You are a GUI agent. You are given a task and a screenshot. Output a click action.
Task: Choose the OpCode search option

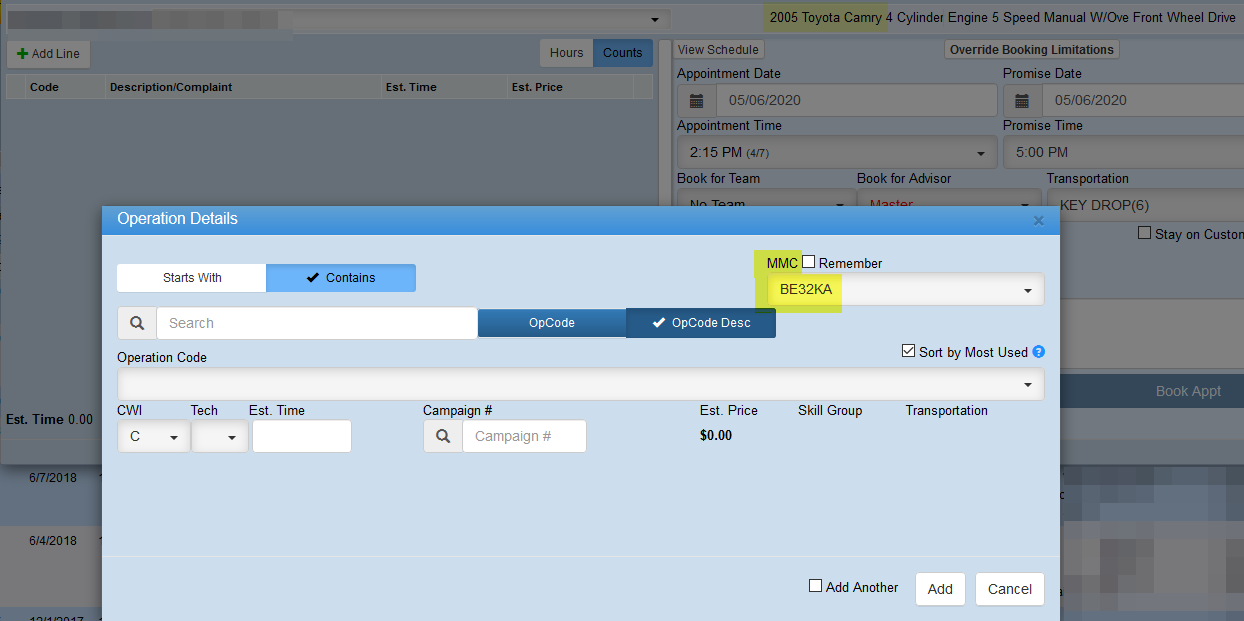tap(551, 323)
